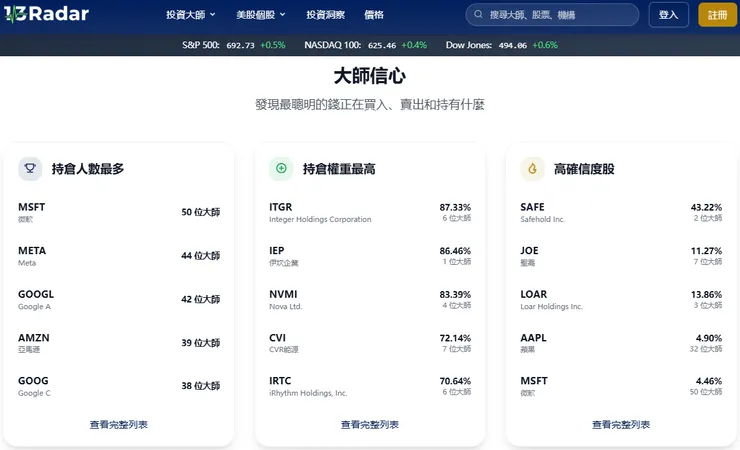
Task: Click the 43.22% value for SAFE
Action: point(706,207)
